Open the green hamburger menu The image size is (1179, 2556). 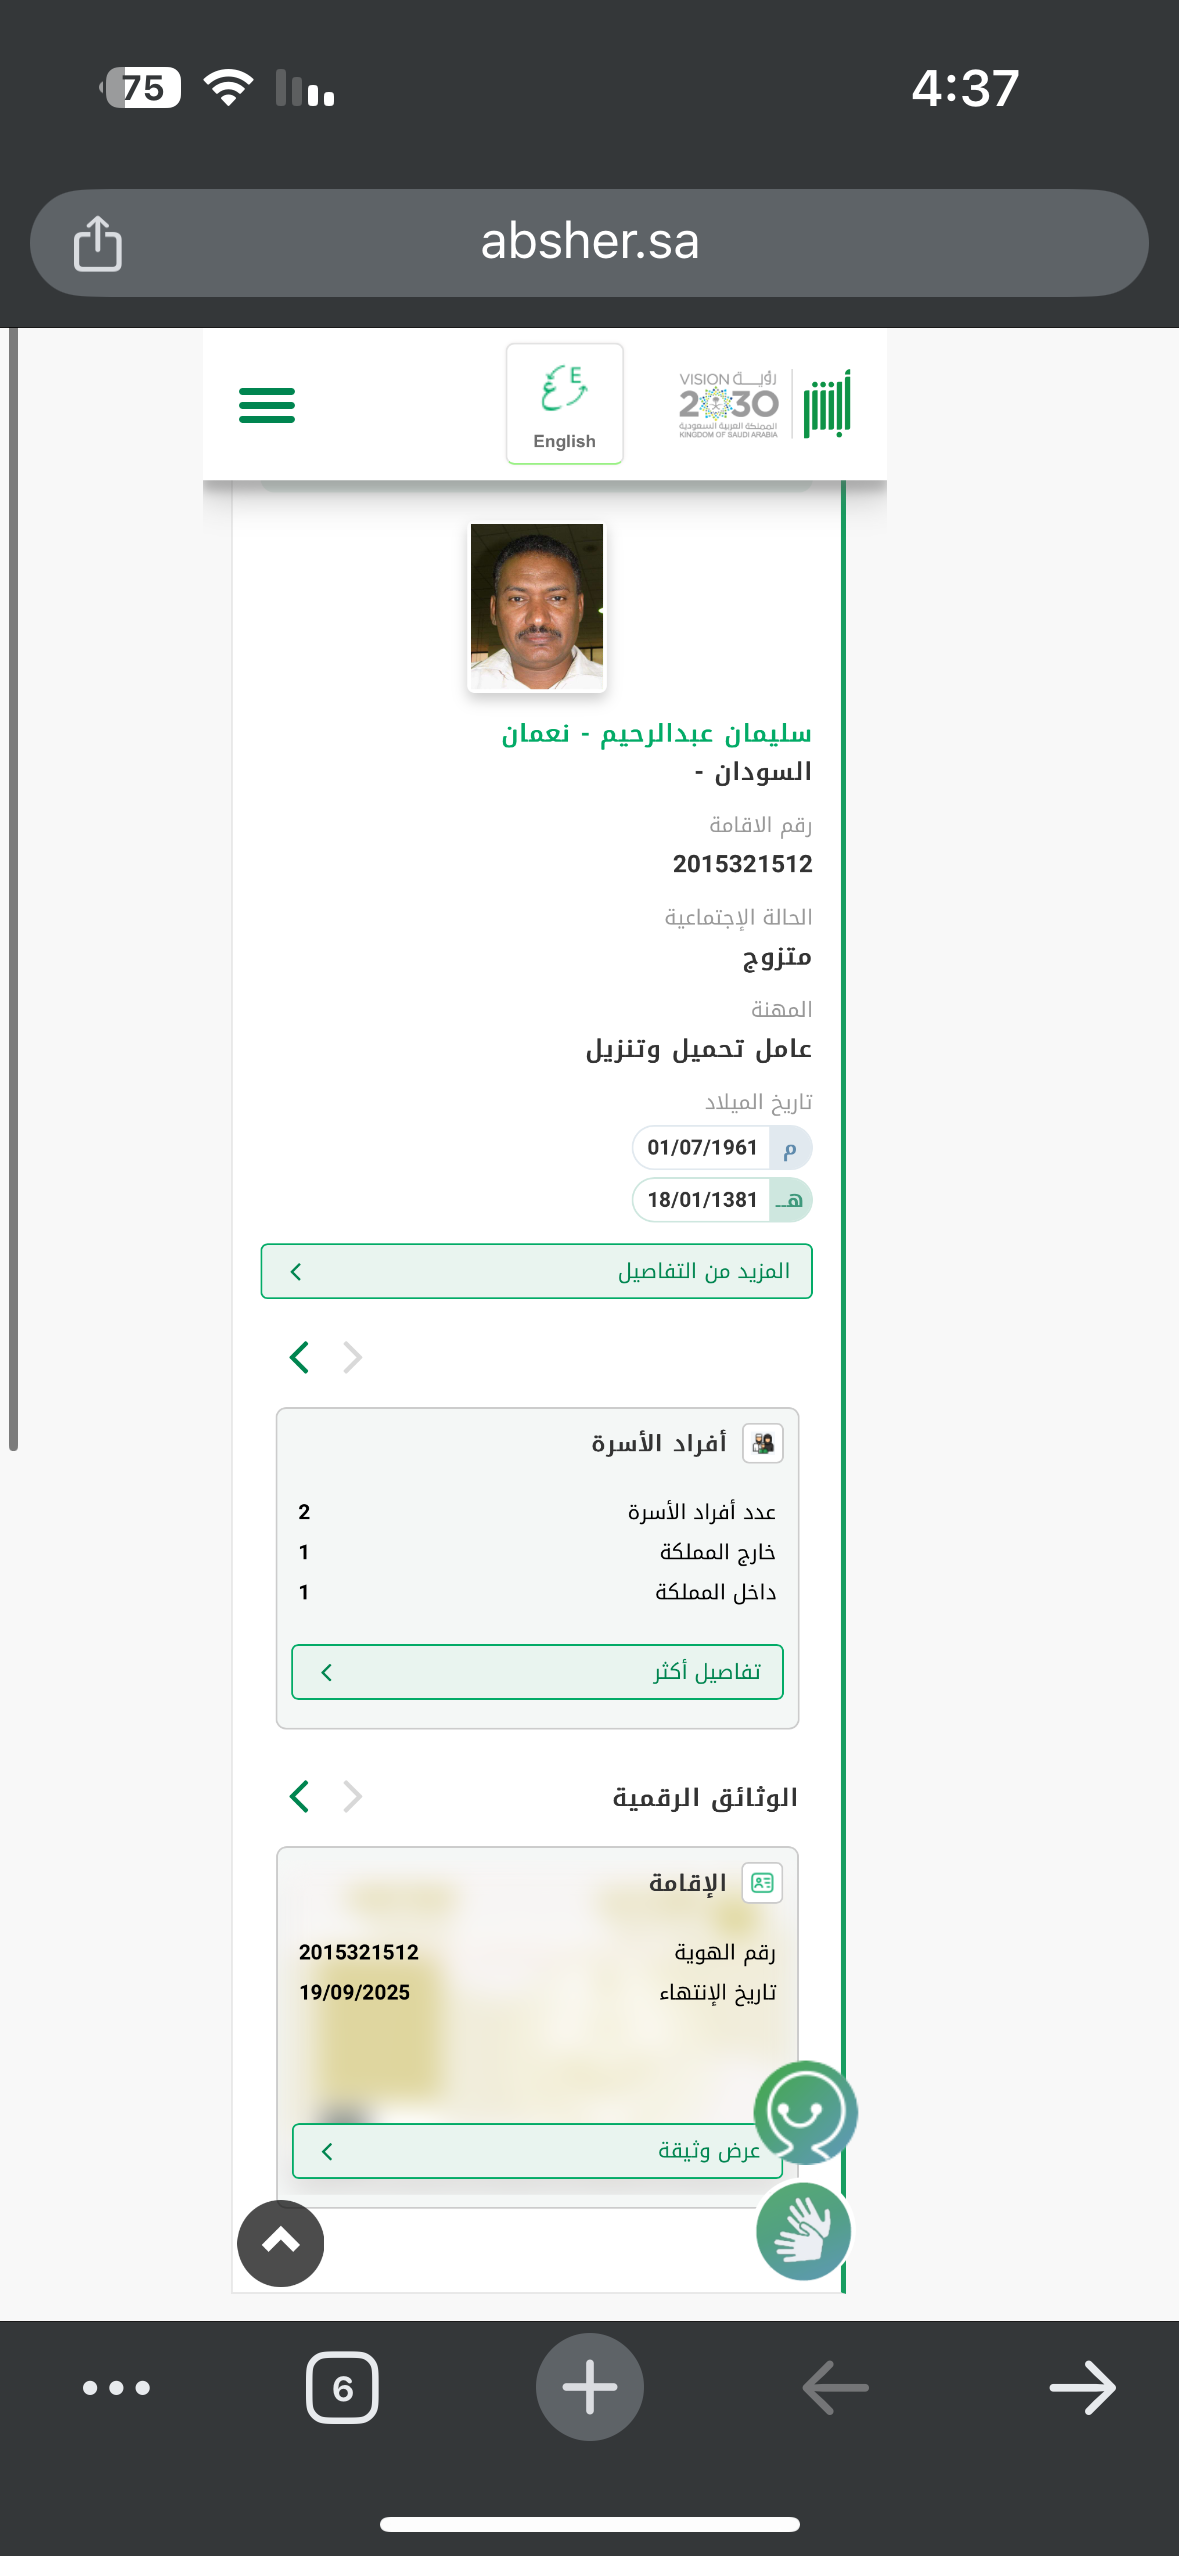click(x=267, y=405)
